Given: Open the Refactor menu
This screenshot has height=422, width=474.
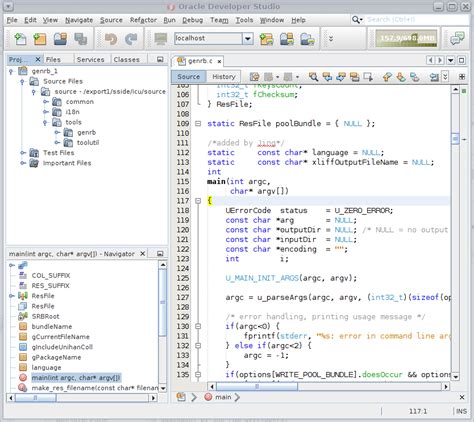Looking at the screenshot, I should click(x=143, y=20).
